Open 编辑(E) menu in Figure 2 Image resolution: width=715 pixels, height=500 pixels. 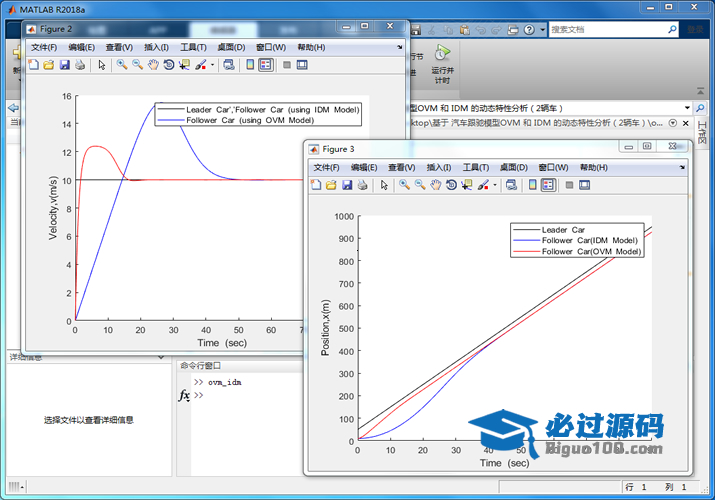82,47
